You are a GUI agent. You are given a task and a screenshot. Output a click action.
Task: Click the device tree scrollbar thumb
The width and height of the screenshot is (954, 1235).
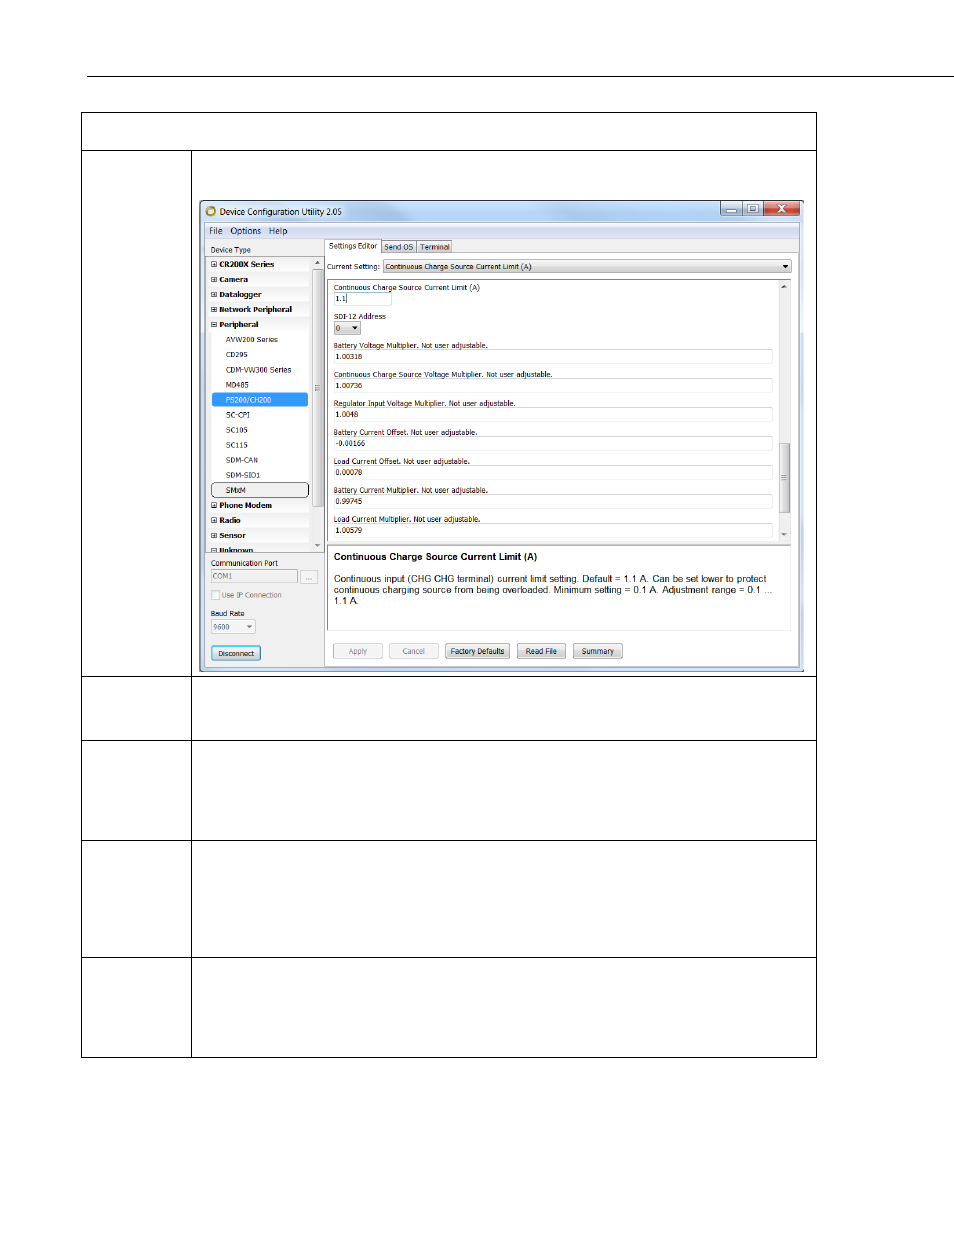pyautogui.click(x=318, y=388)
